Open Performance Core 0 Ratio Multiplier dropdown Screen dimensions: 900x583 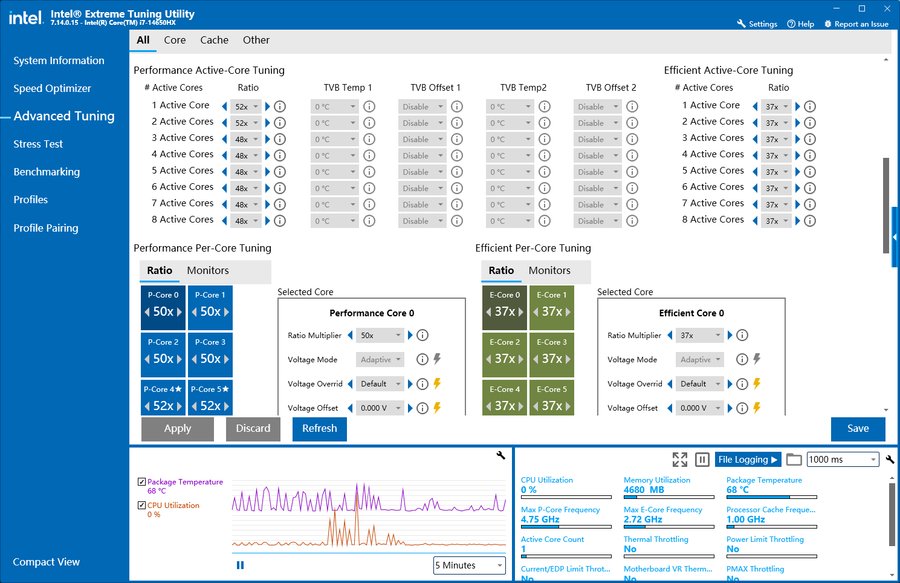pos(380,336)
